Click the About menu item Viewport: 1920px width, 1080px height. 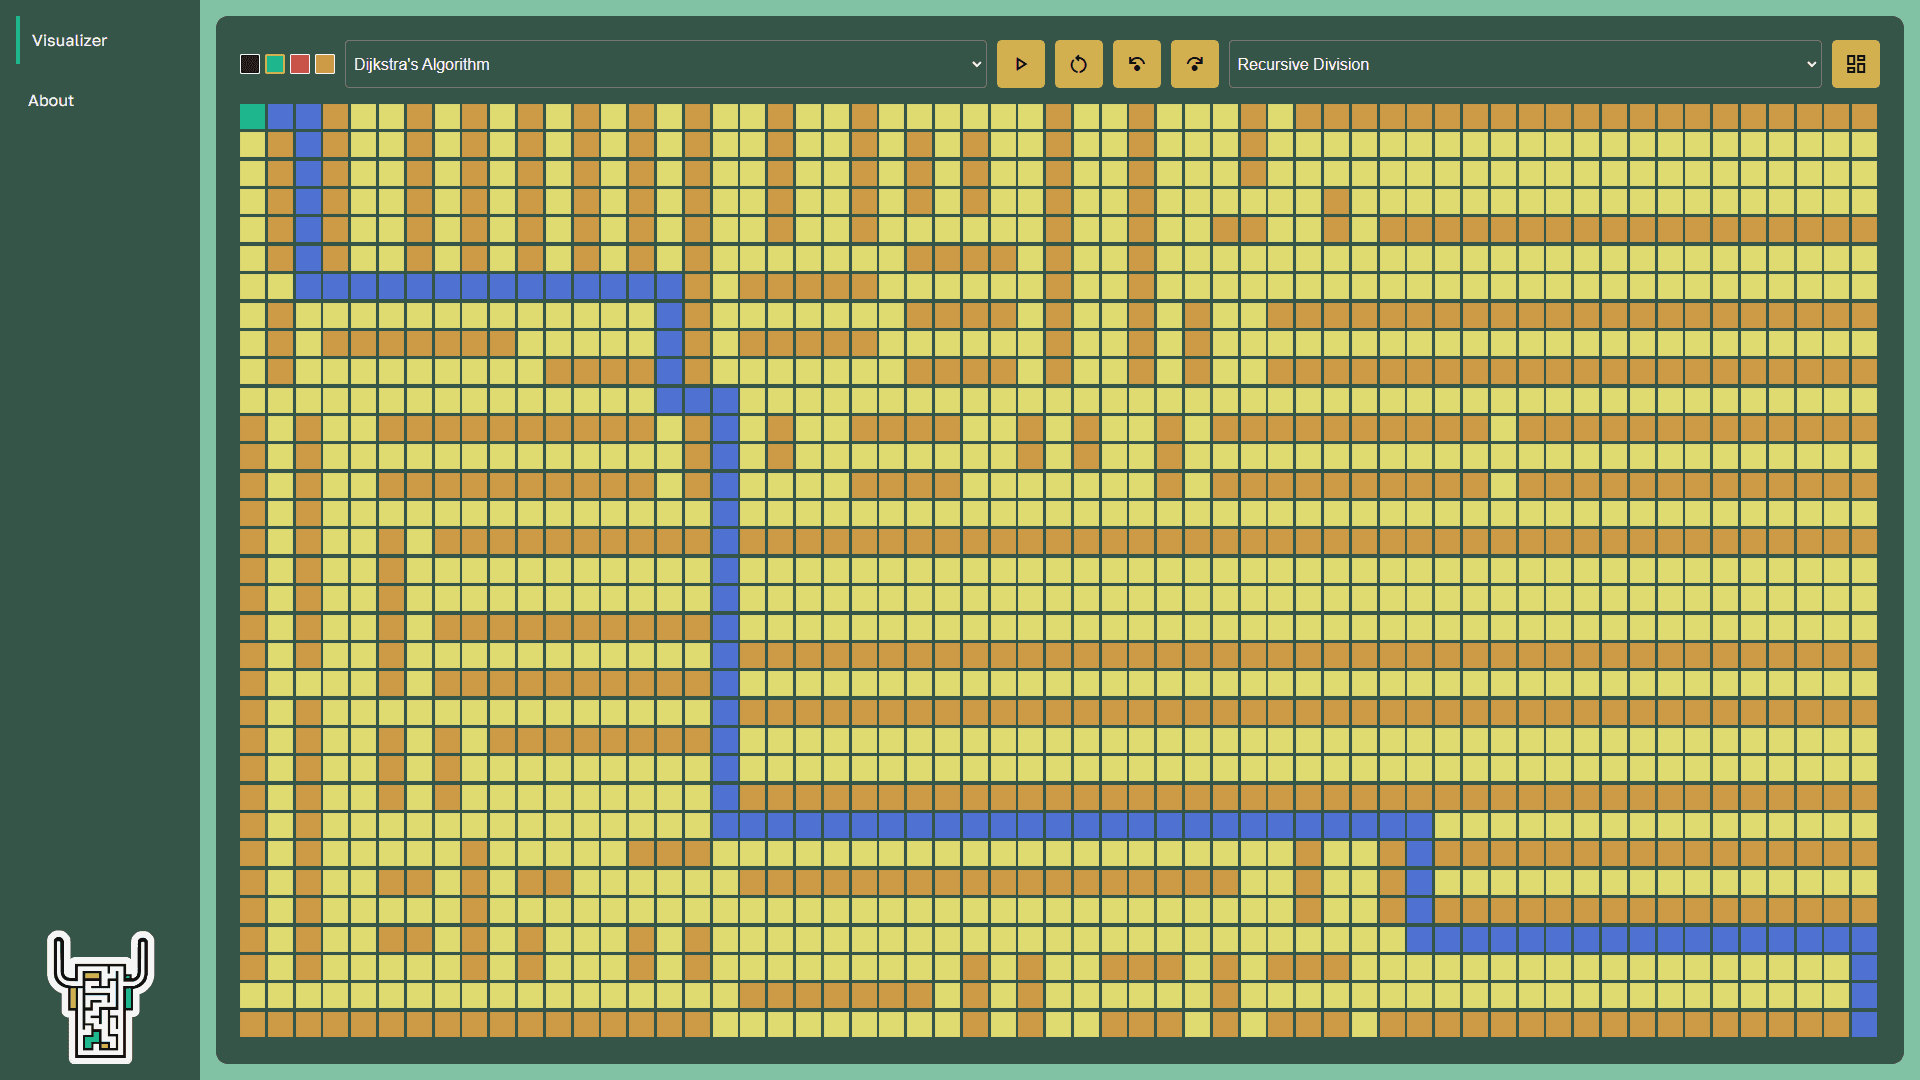pos(50,100)
